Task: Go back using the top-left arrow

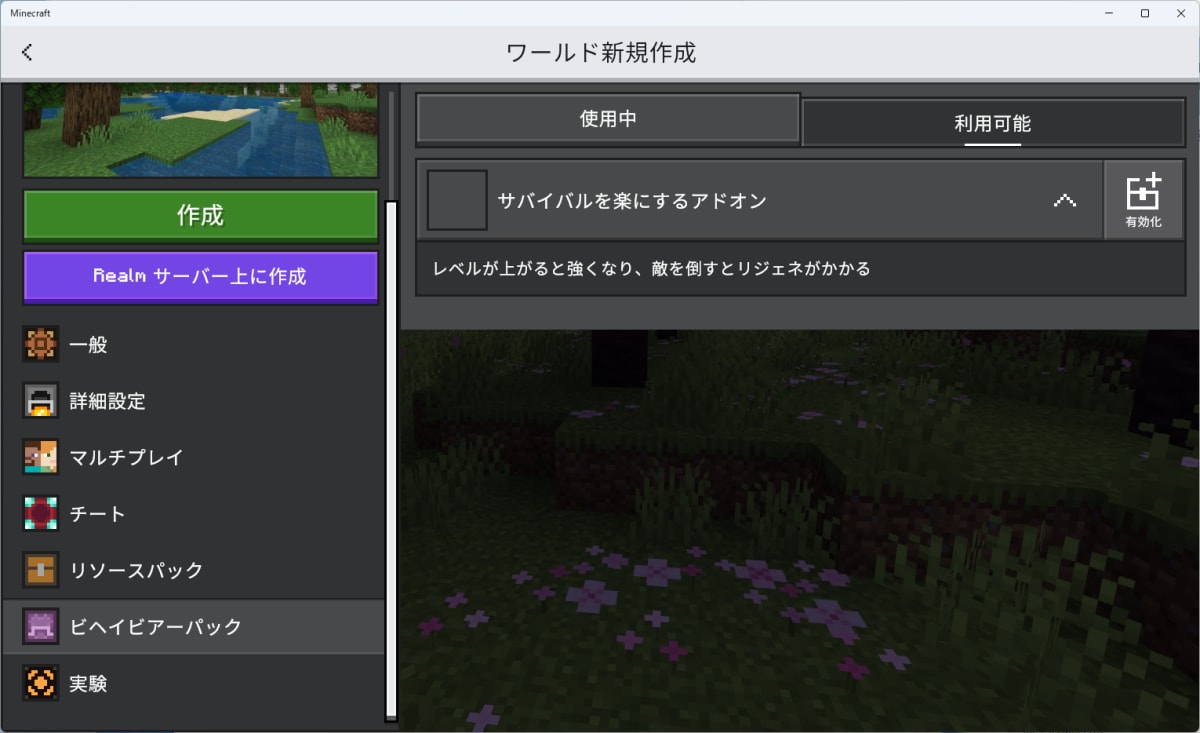Action: pos(27,52)
